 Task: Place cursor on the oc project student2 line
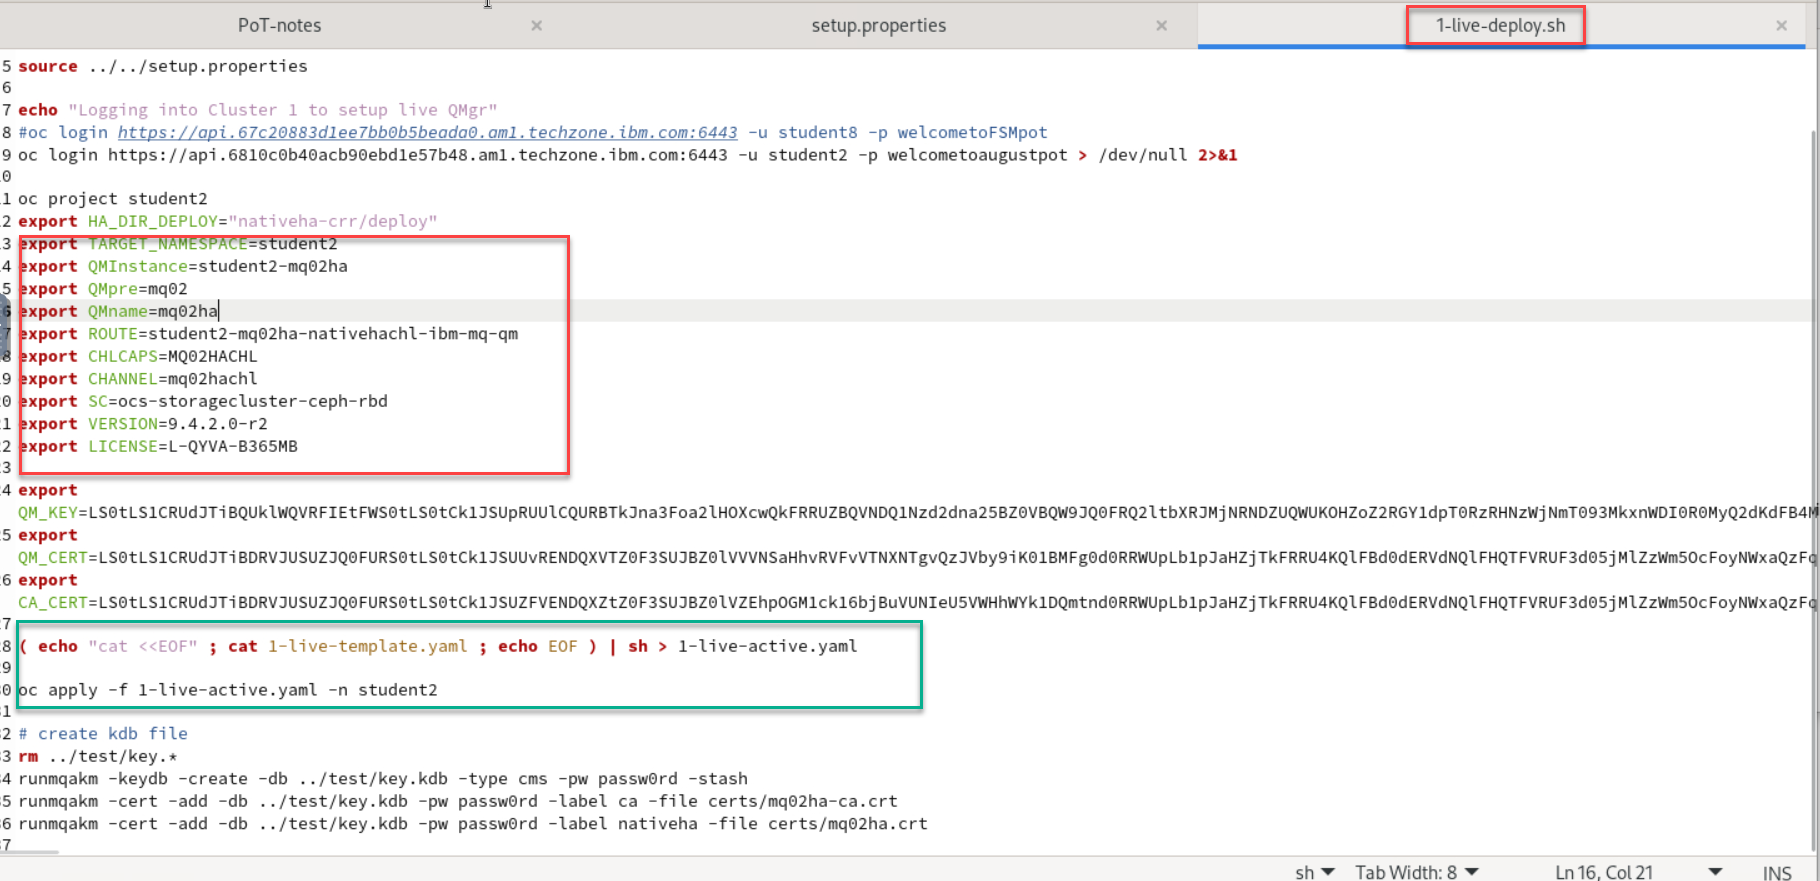coord(112,199)
